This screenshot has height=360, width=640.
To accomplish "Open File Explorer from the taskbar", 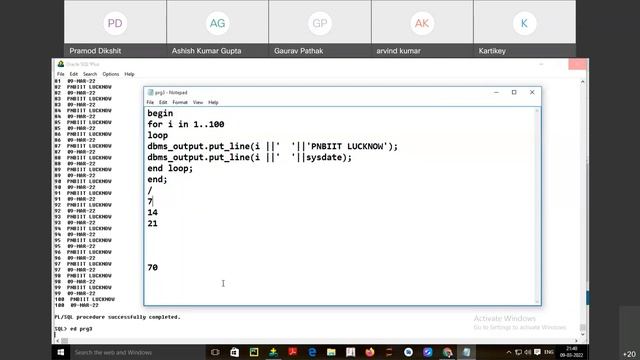I will (331, 352).
